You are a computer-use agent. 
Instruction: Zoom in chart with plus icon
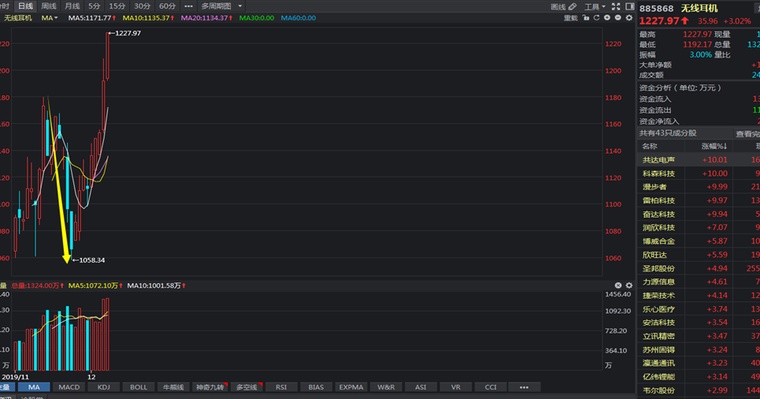[607, 18]
